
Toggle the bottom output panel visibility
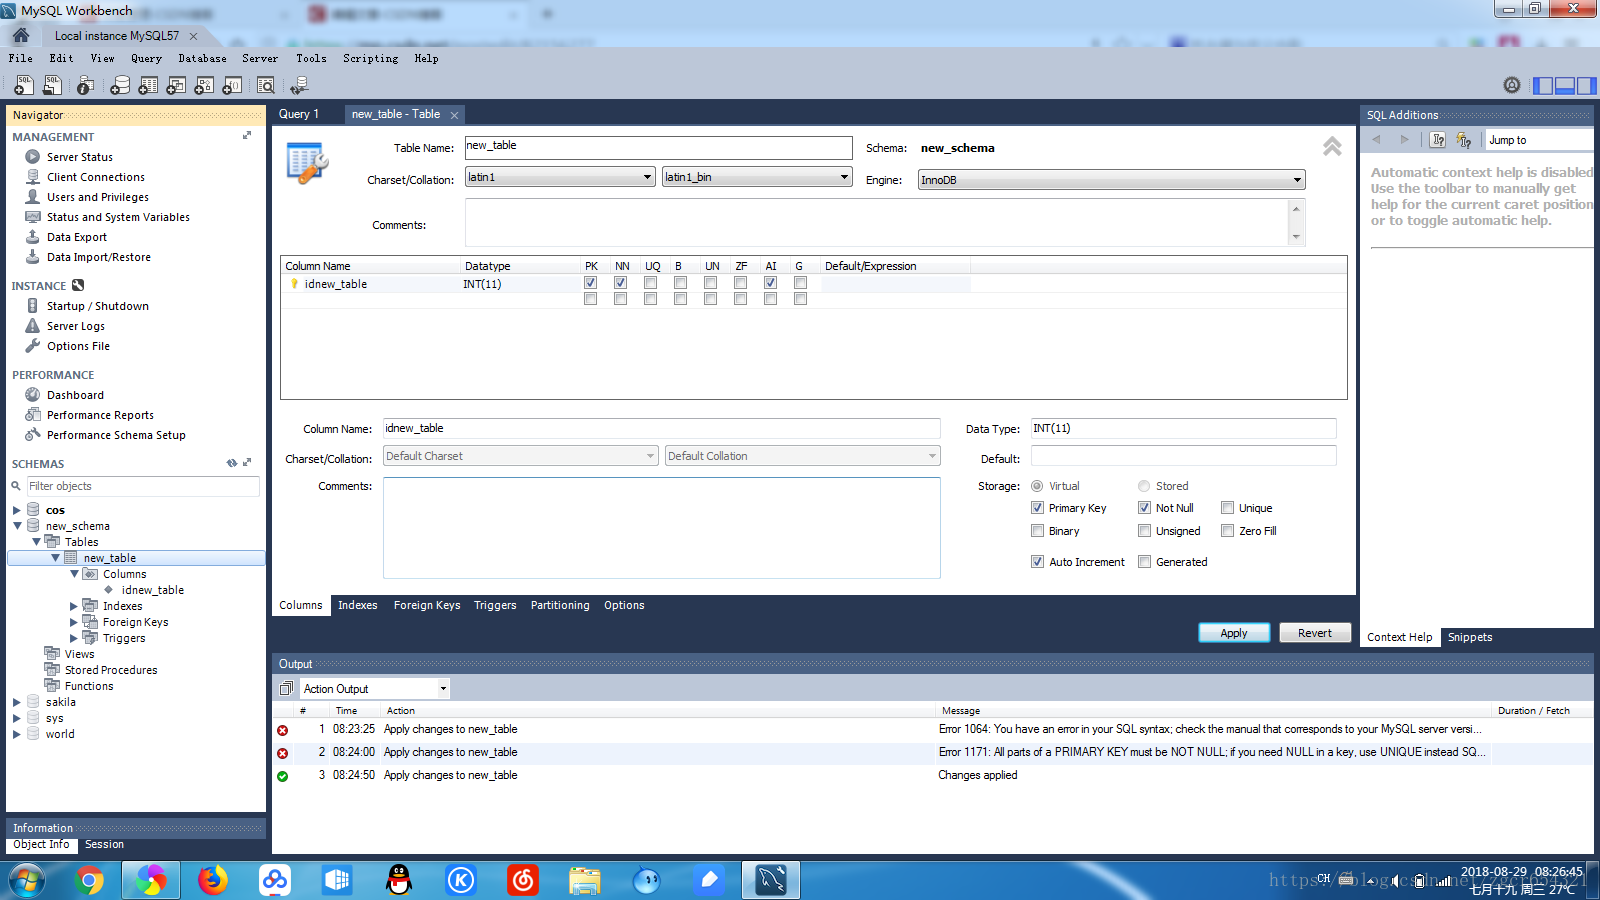[x=1565, y=86]
